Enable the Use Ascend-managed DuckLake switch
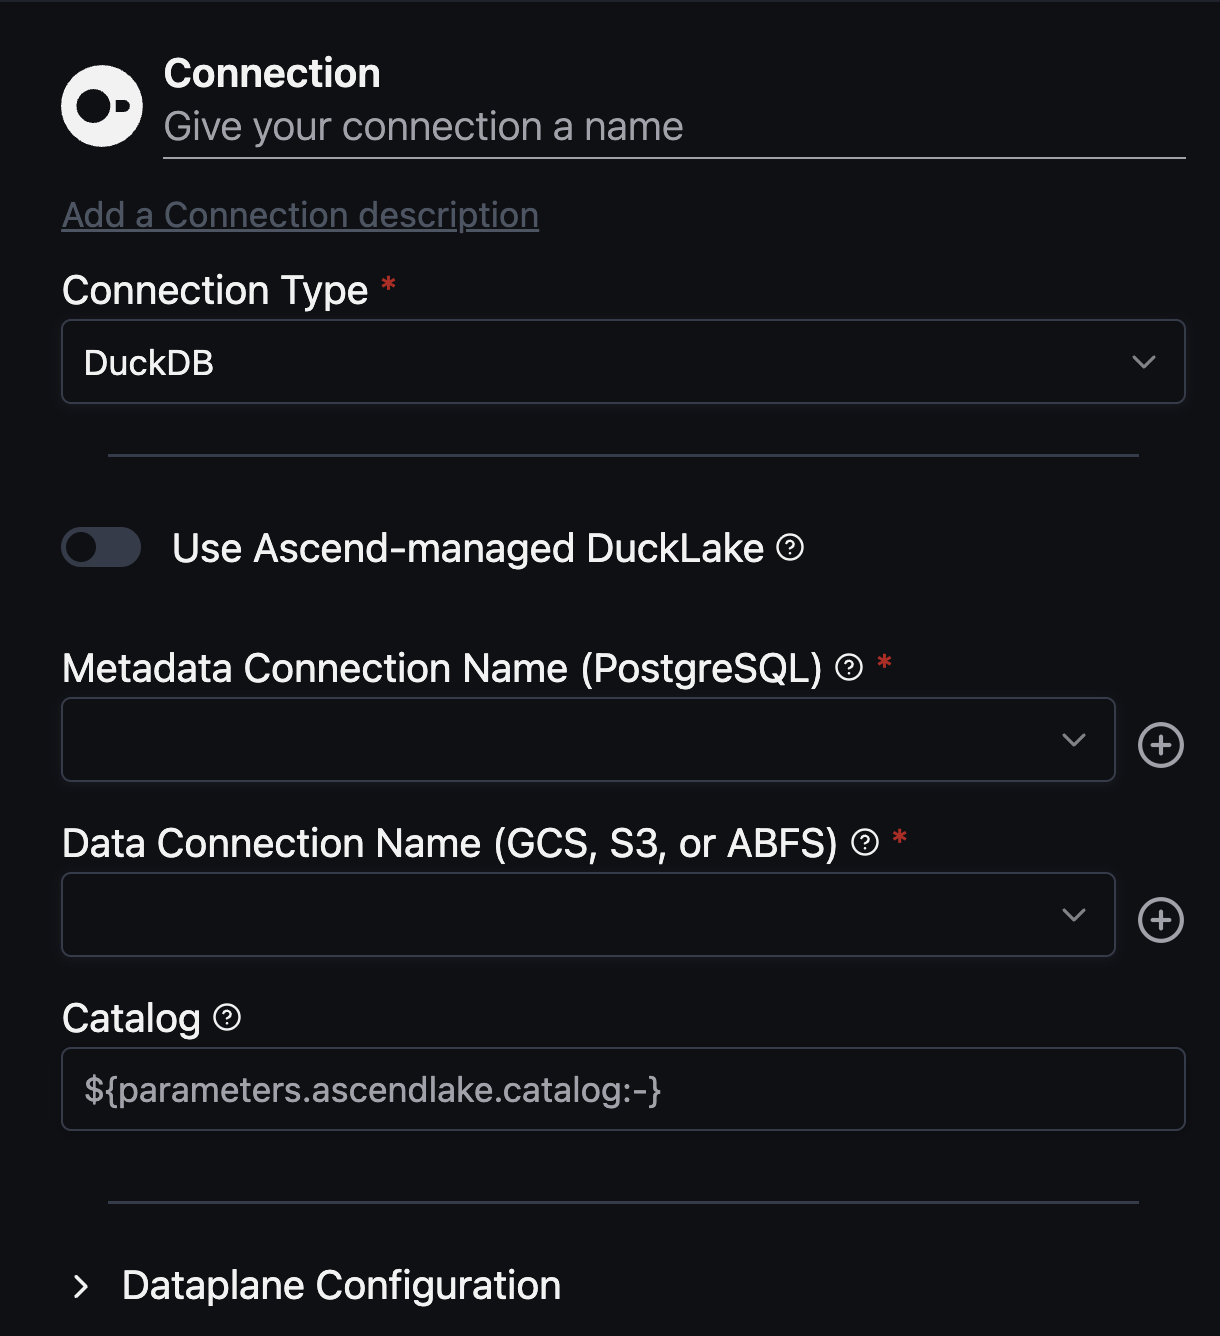The height and width of the screenshot is (1336, 1220). [x=101, y=547]
